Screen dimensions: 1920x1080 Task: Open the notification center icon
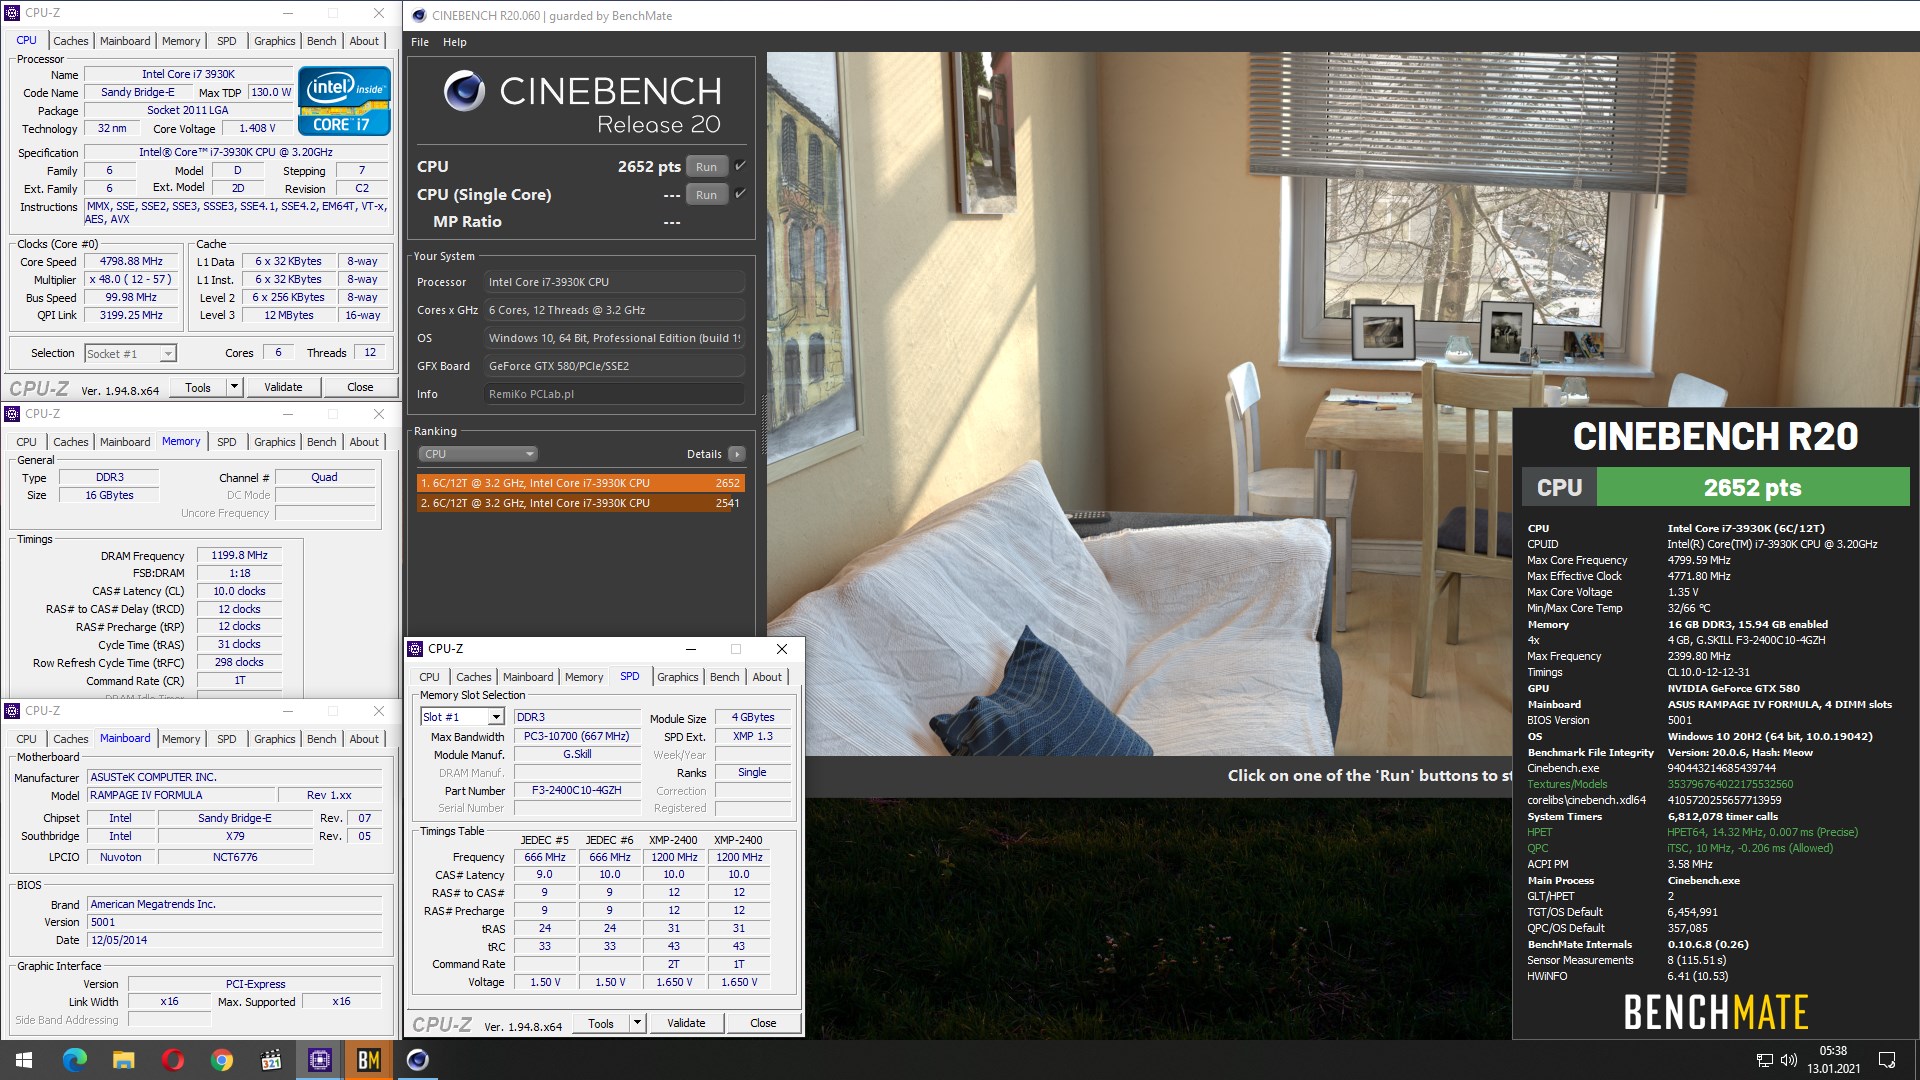coord(1887,1060)
